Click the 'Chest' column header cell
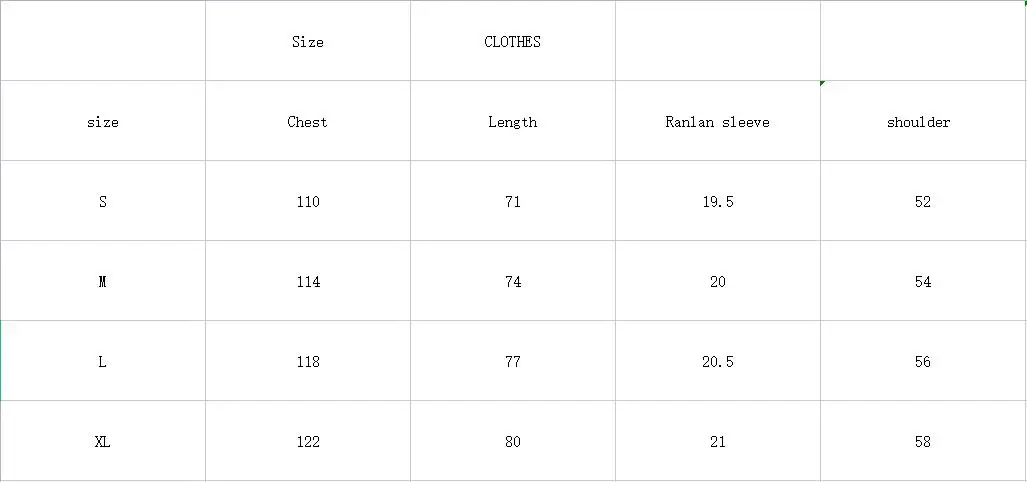Image resolution: width=1027 pixels, height=482 pixels. click(x=308, y=122)
